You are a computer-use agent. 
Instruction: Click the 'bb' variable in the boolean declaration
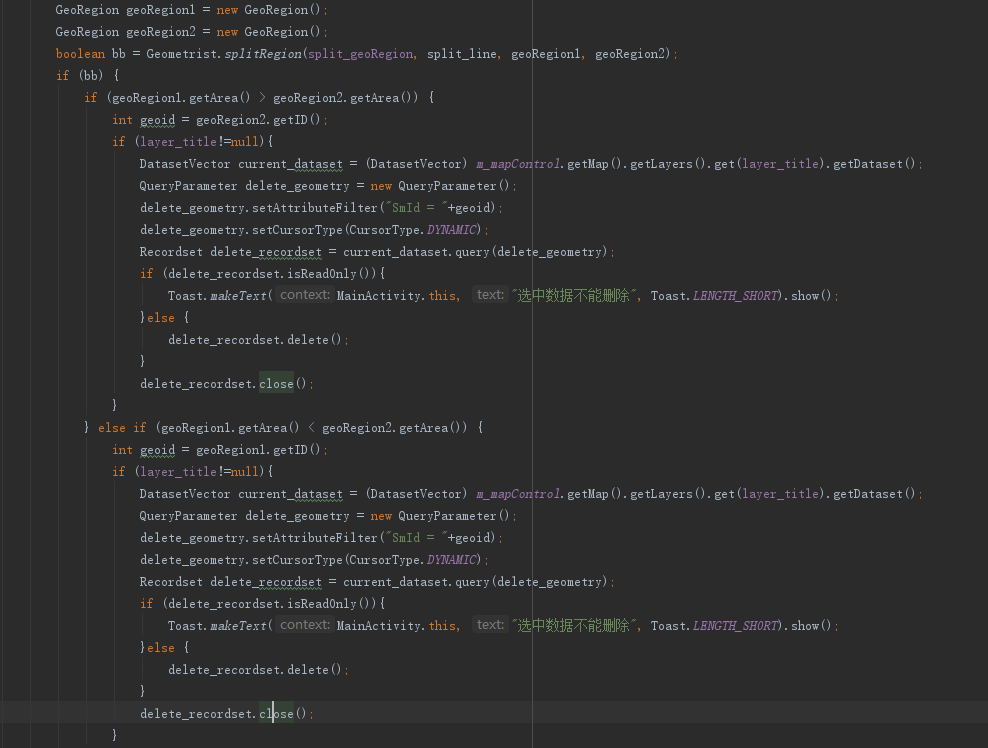point(118,54)
